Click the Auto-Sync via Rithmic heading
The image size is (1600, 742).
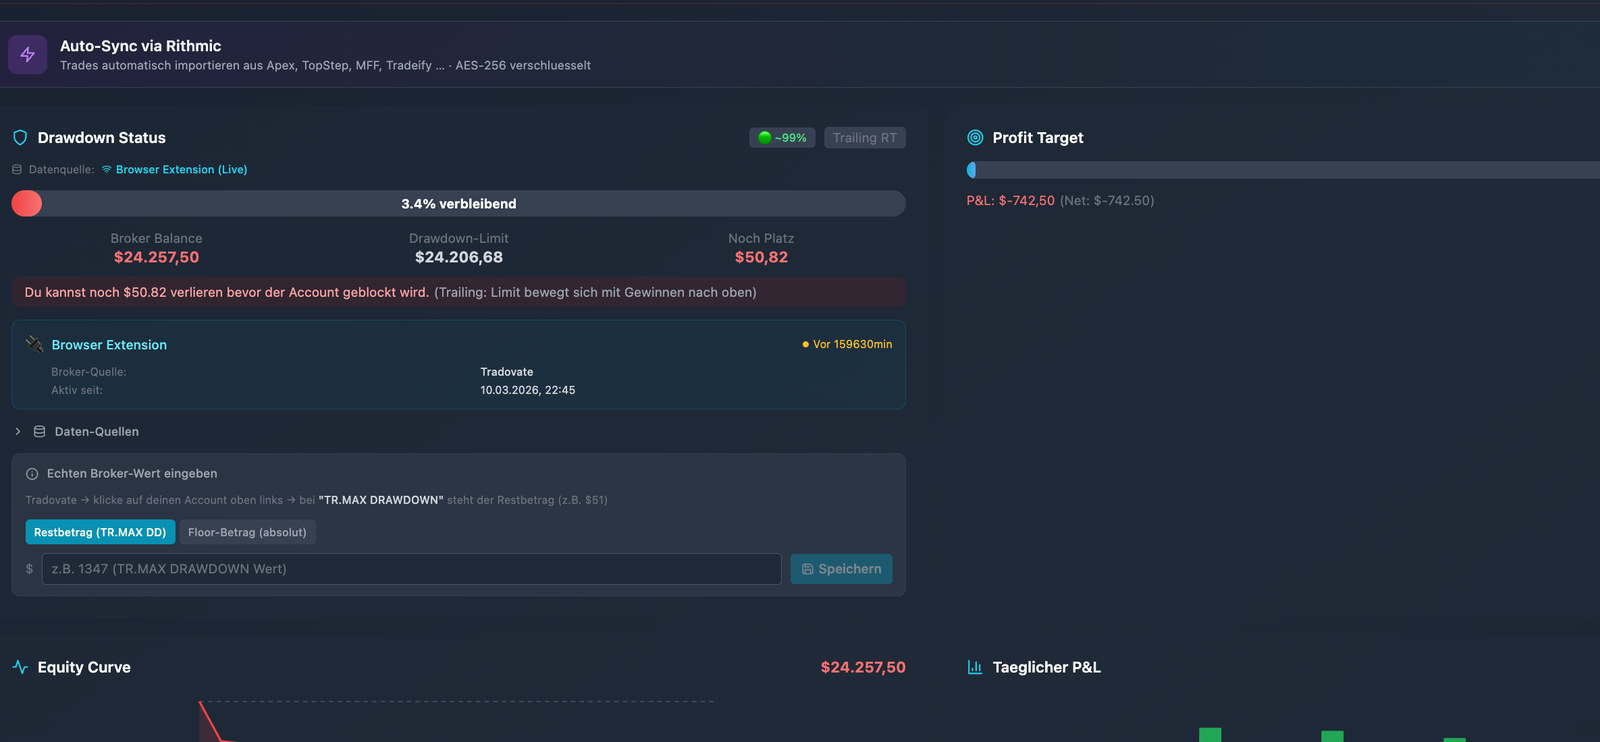(141, 46)
